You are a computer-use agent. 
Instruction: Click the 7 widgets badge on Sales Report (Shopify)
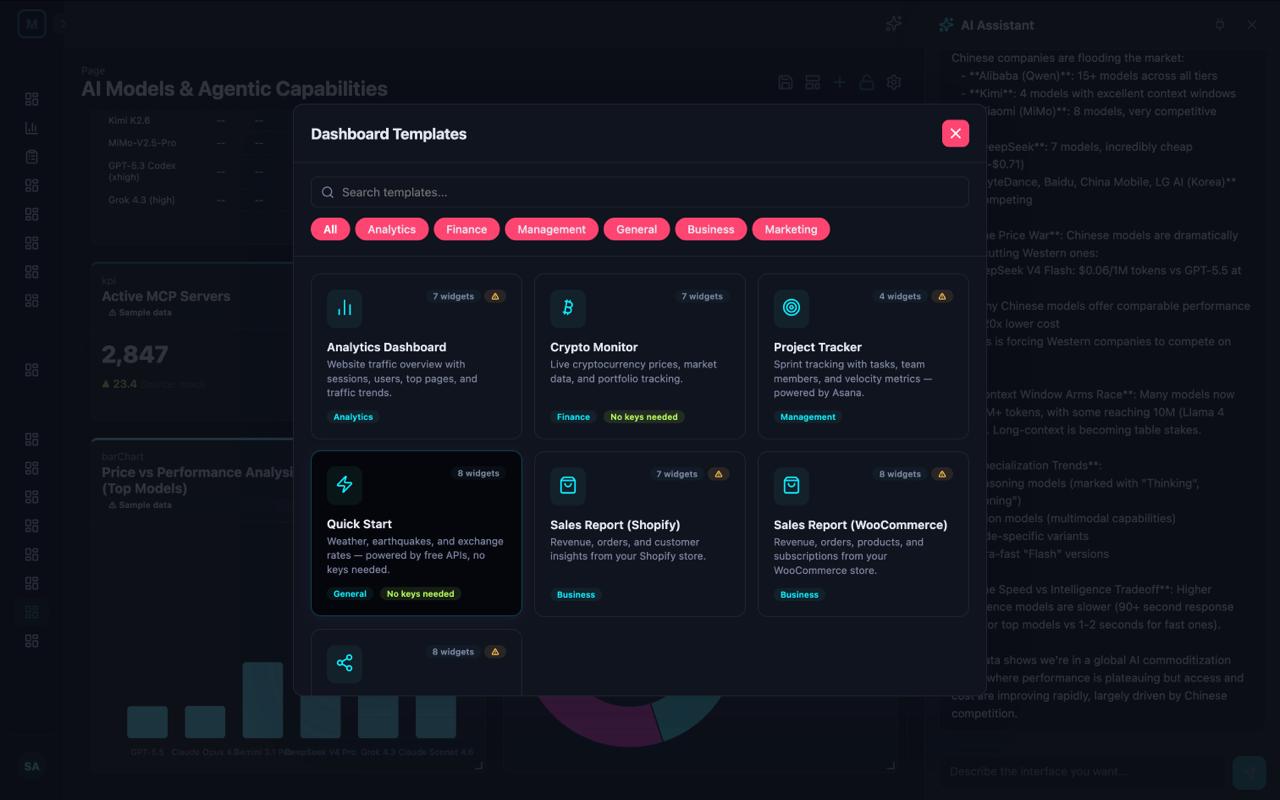[x=677, y=474]
